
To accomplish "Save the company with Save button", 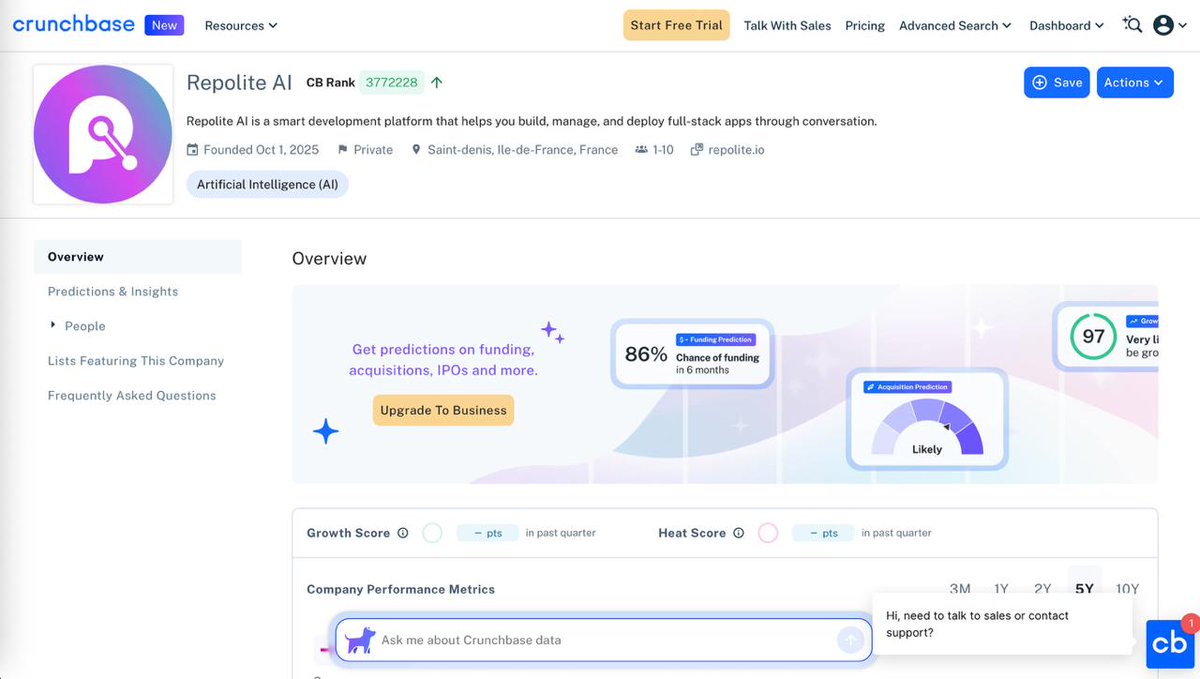I will point(1056,82).
